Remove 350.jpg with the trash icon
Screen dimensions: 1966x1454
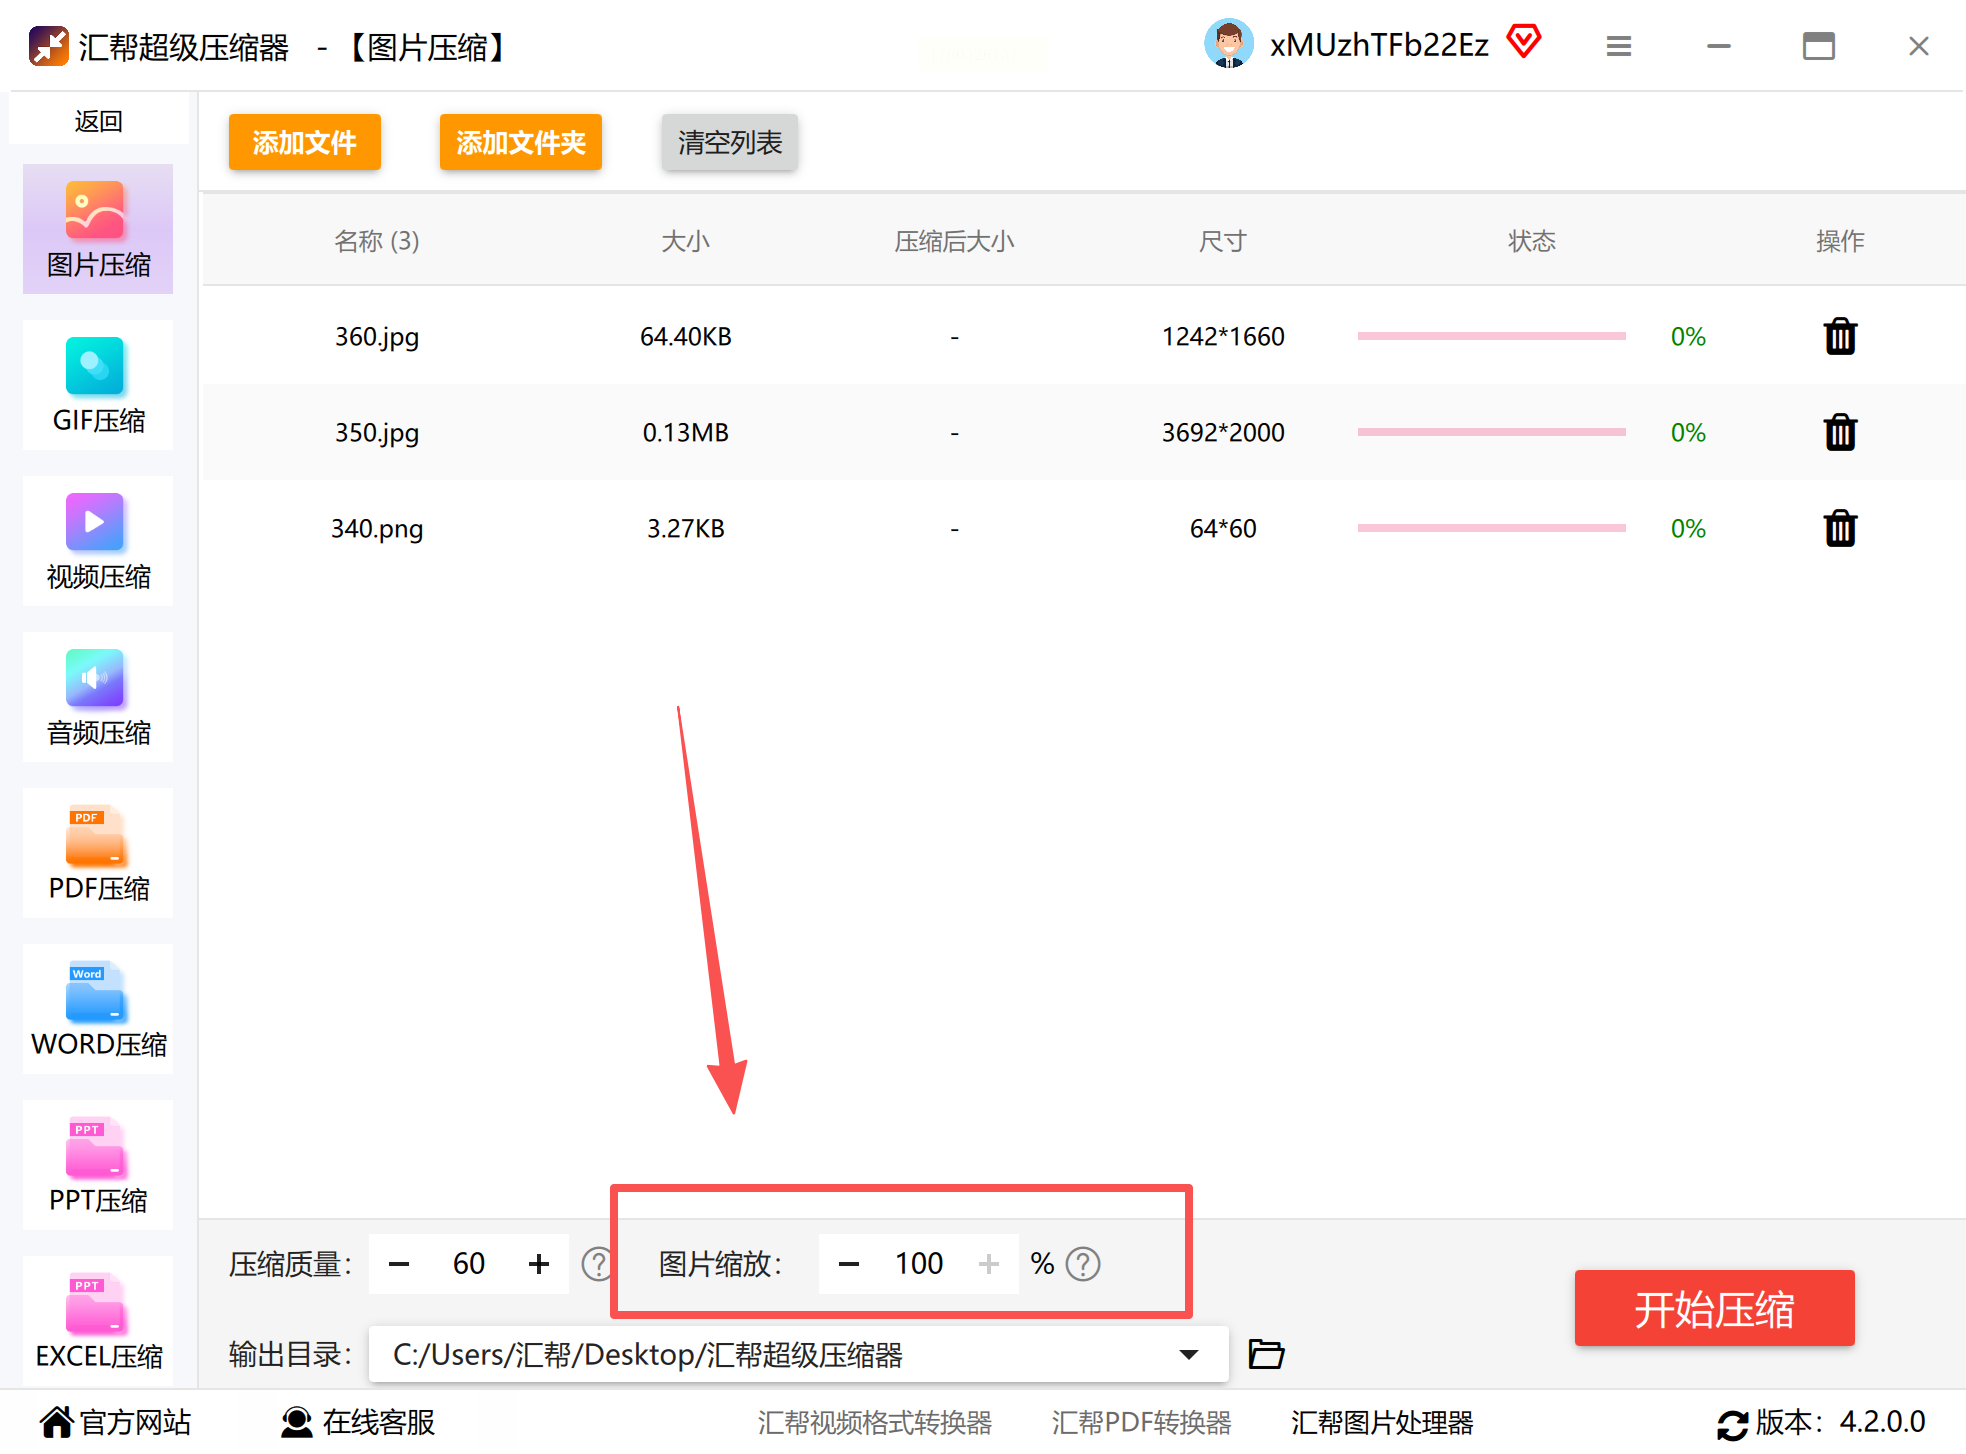[x=1839, y=433]
